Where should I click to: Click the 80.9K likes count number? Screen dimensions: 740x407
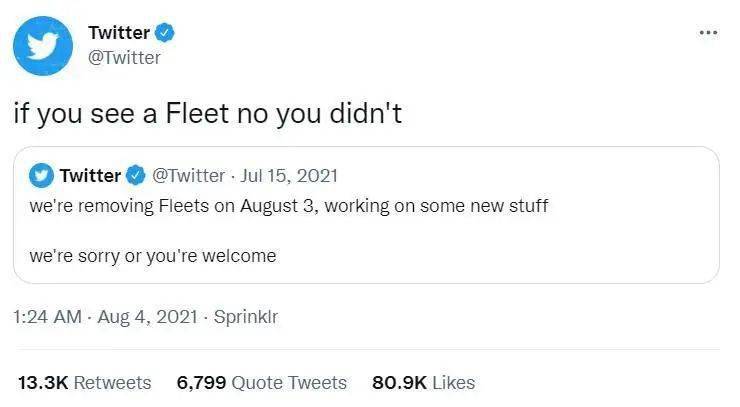point(399,382)
